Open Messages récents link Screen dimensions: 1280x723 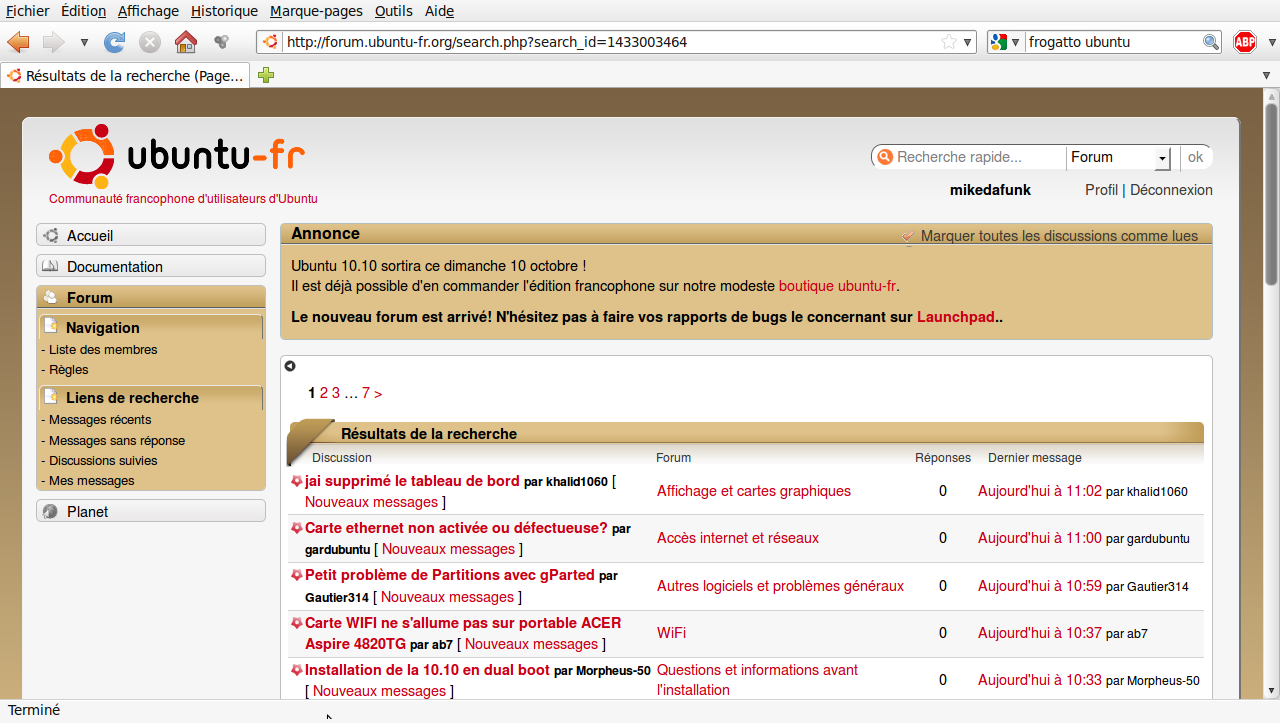(100, 420)
